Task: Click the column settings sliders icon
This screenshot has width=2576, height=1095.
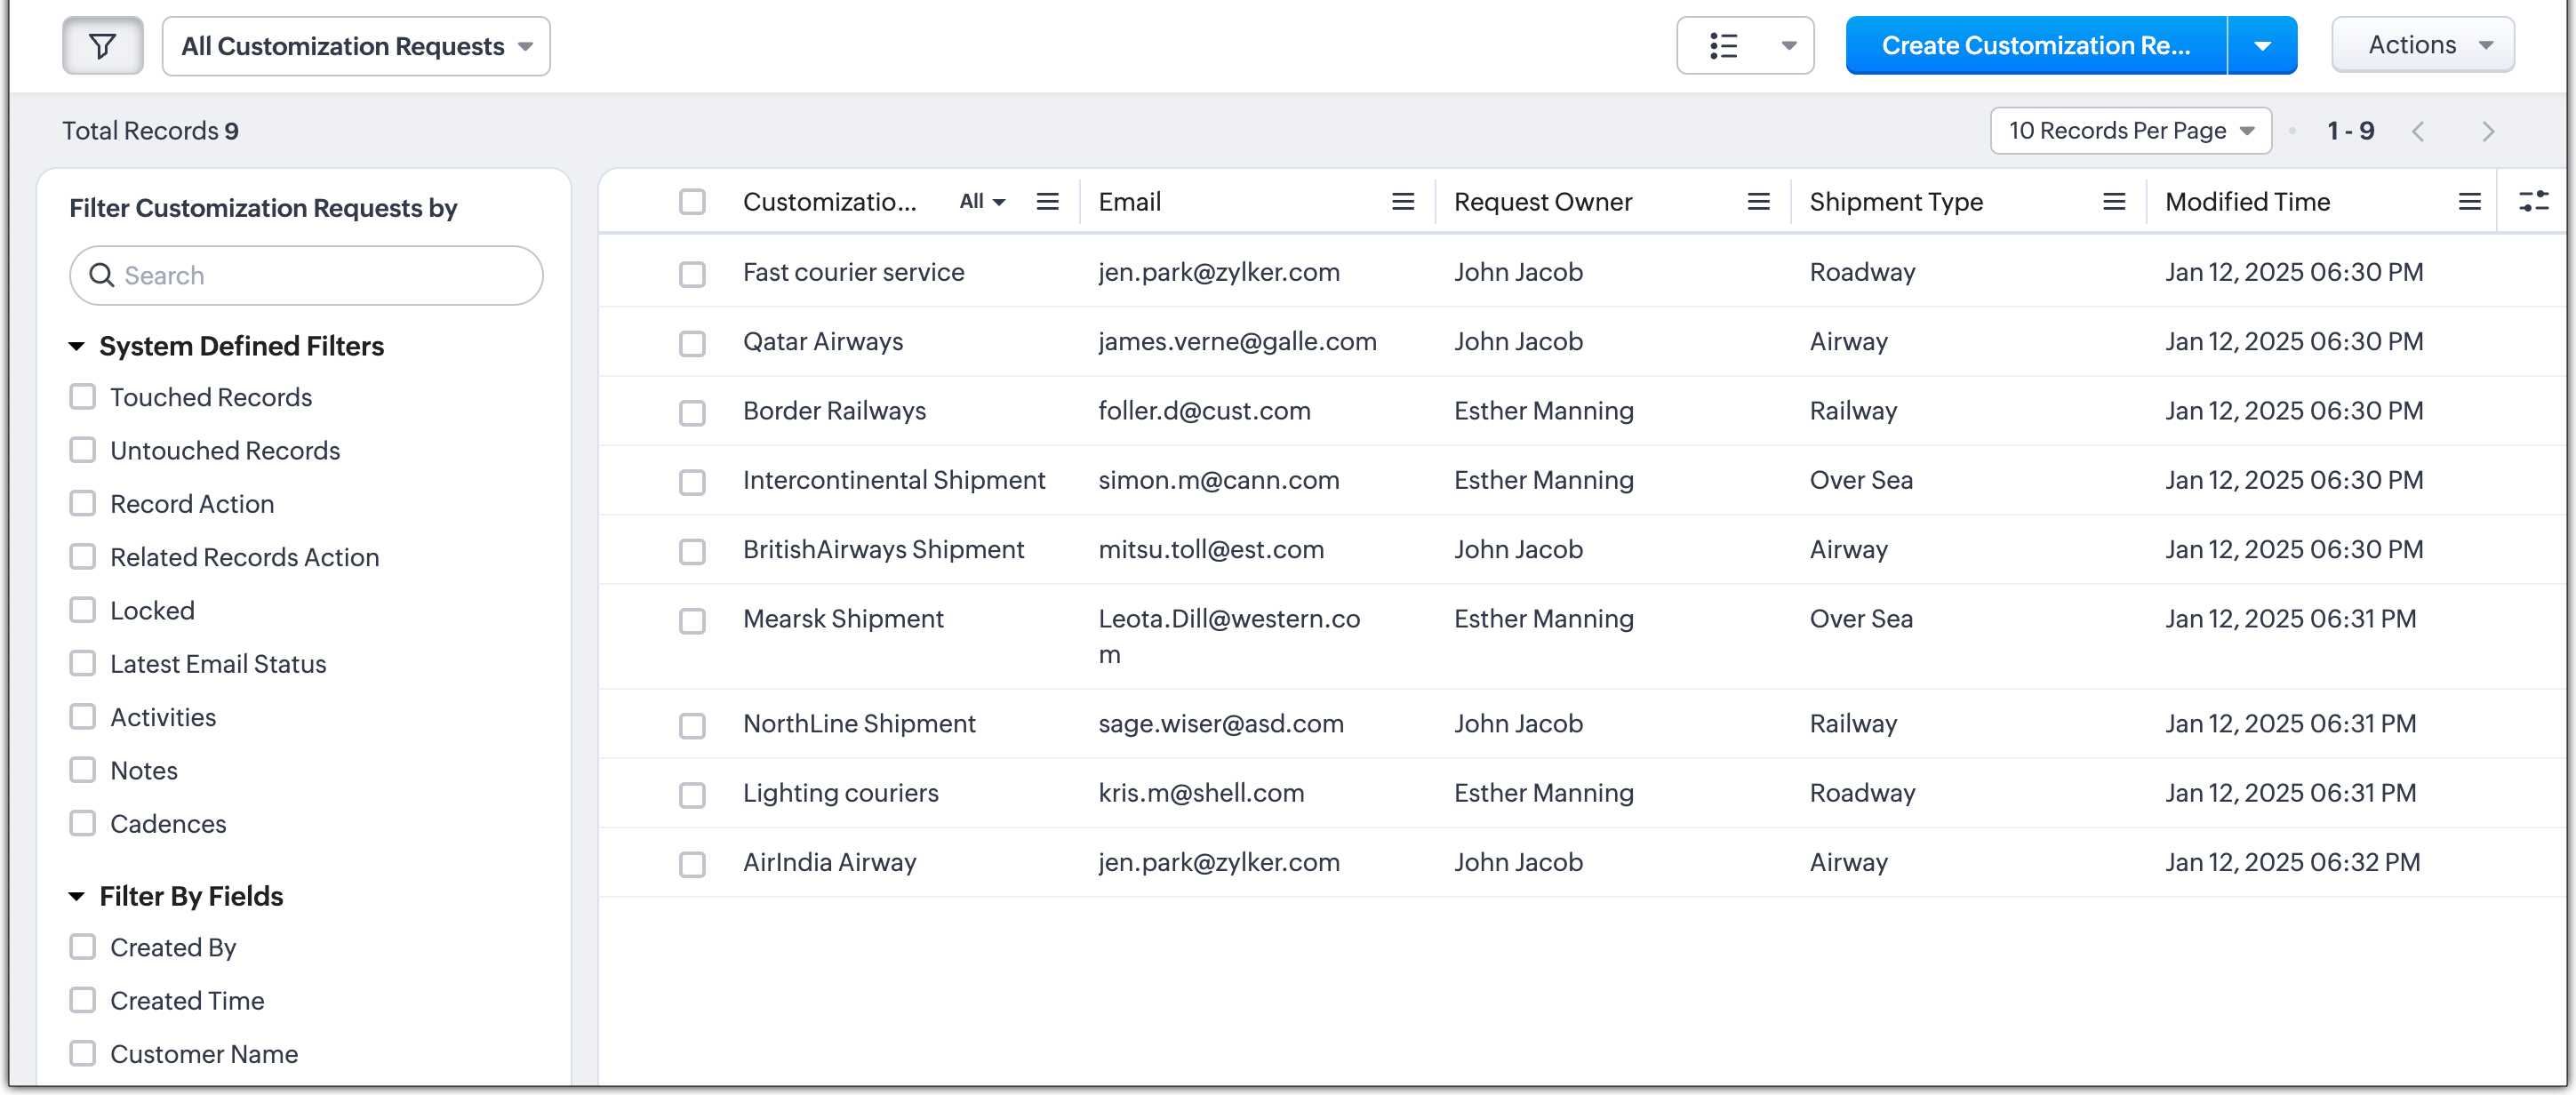Action: tap(2533, 202)
